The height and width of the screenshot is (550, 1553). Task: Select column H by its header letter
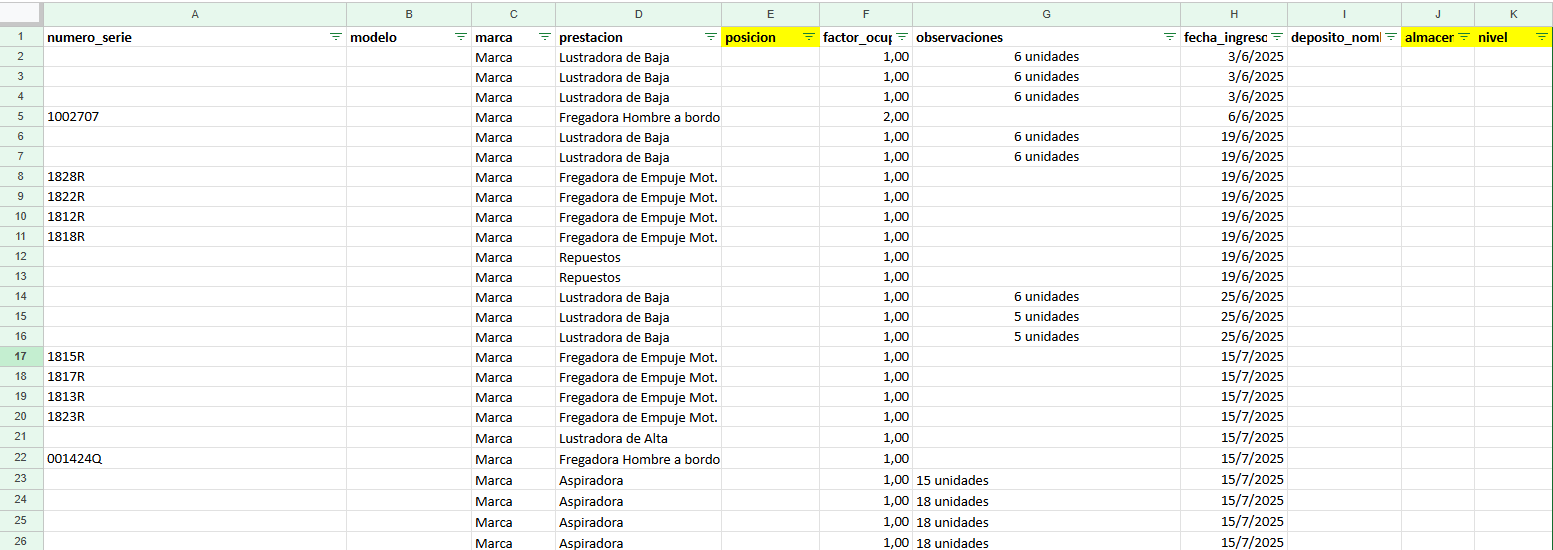(x=1234, y=14)
